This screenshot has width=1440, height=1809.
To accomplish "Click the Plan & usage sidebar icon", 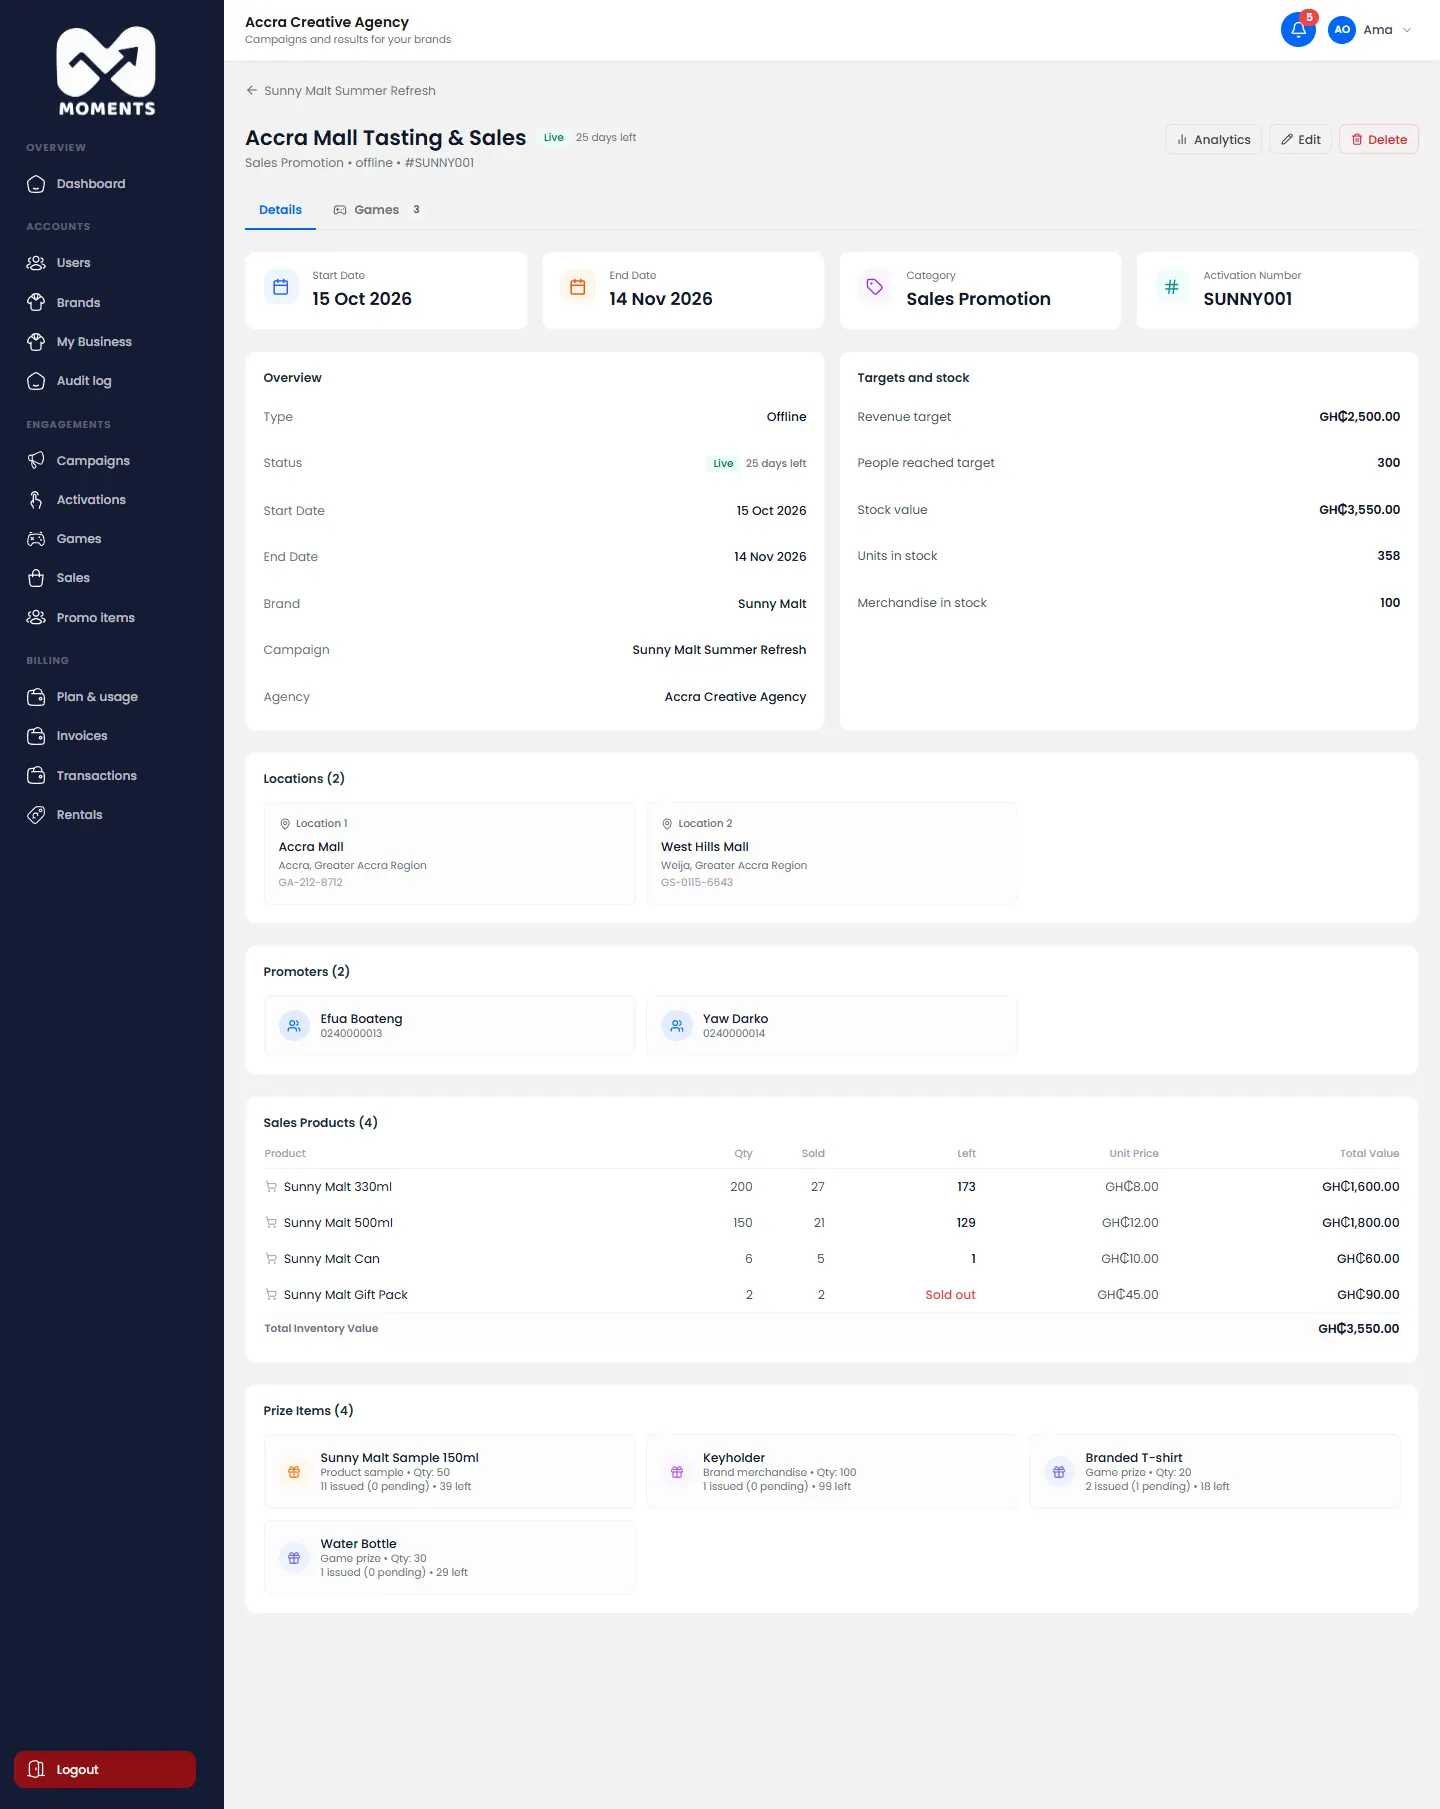I will pos(36,697).
